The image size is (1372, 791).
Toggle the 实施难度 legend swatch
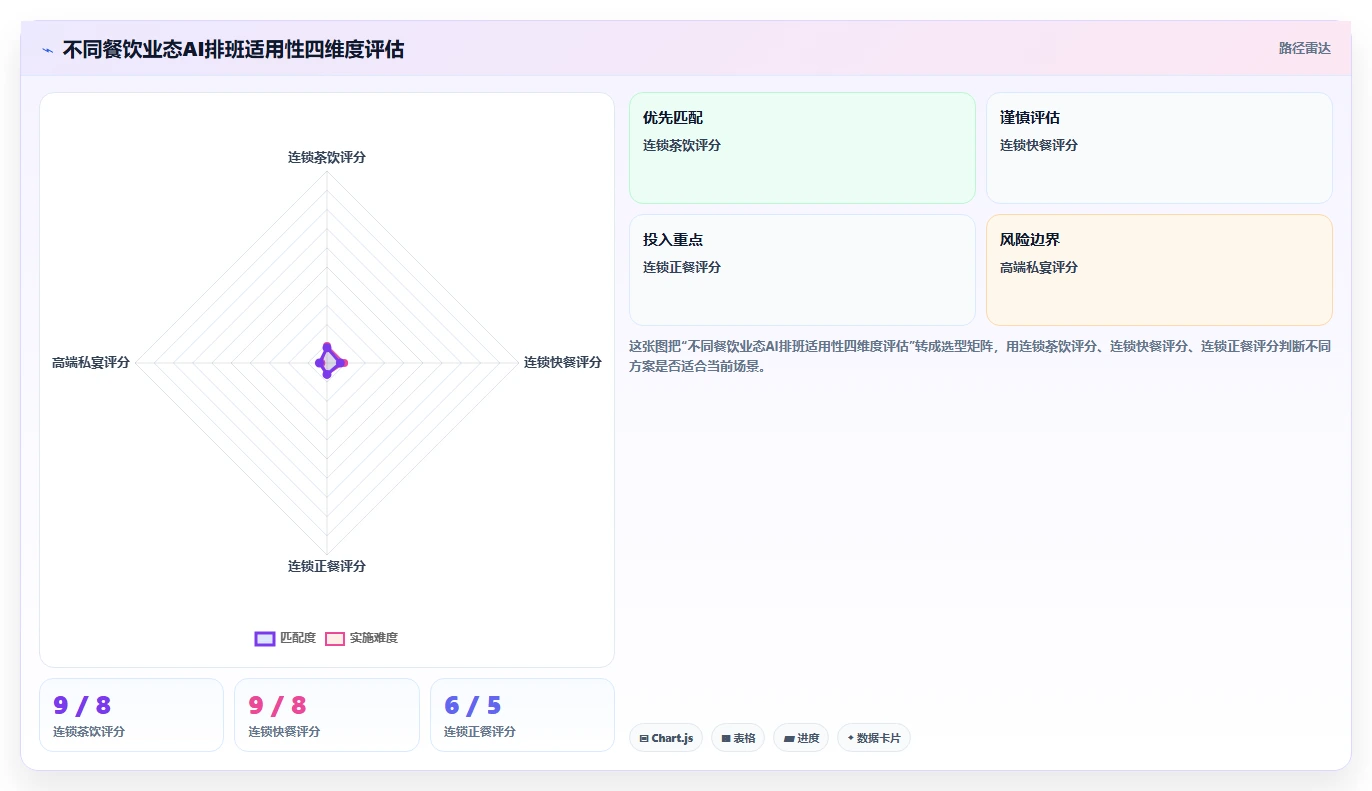pos(335,639)
